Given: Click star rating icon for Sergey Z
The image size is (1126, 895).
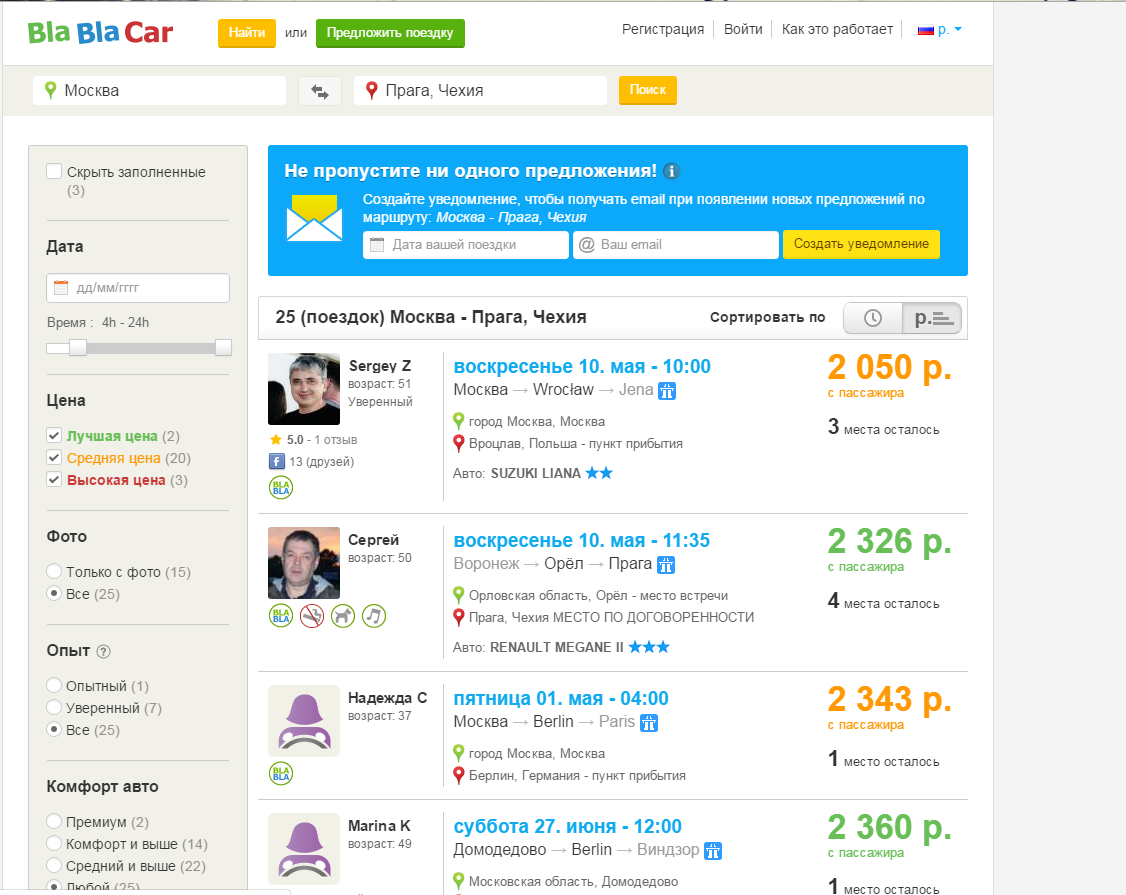Looking at the screenshot, I should coord(275,440).
